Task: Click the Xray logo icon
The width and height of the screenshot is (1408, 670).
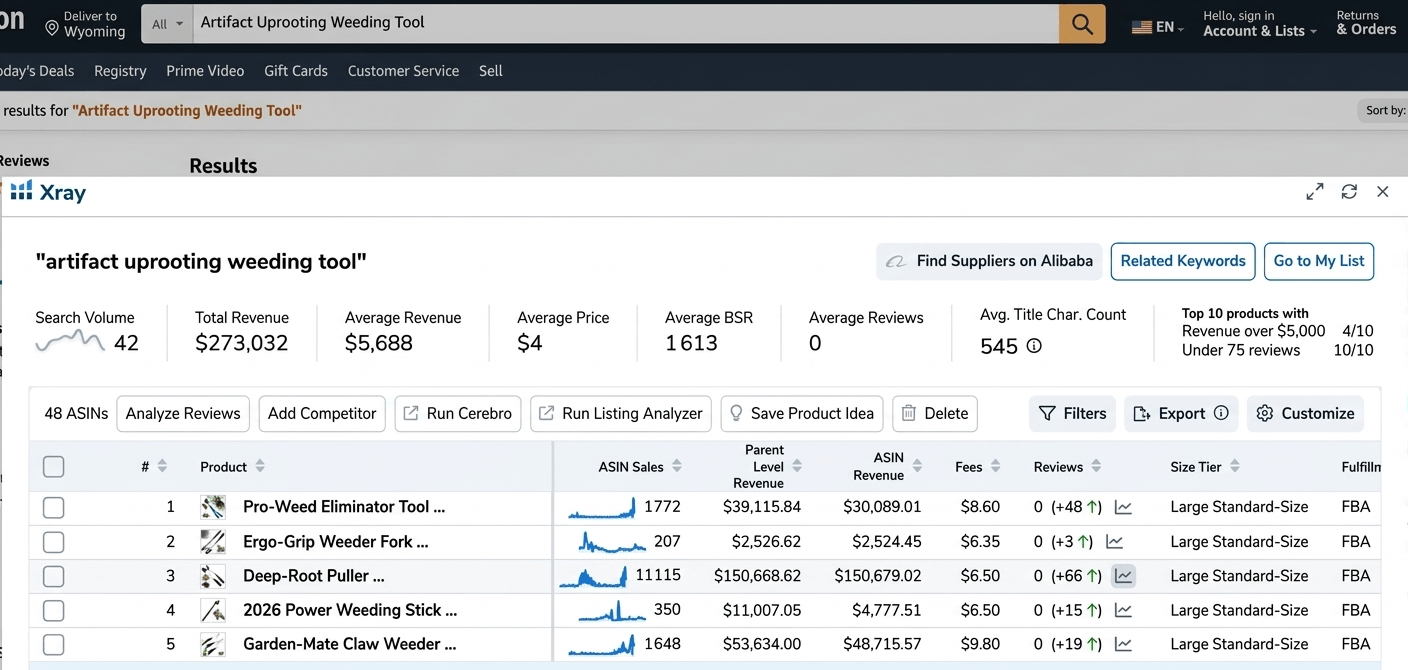Action: point(21,192)
